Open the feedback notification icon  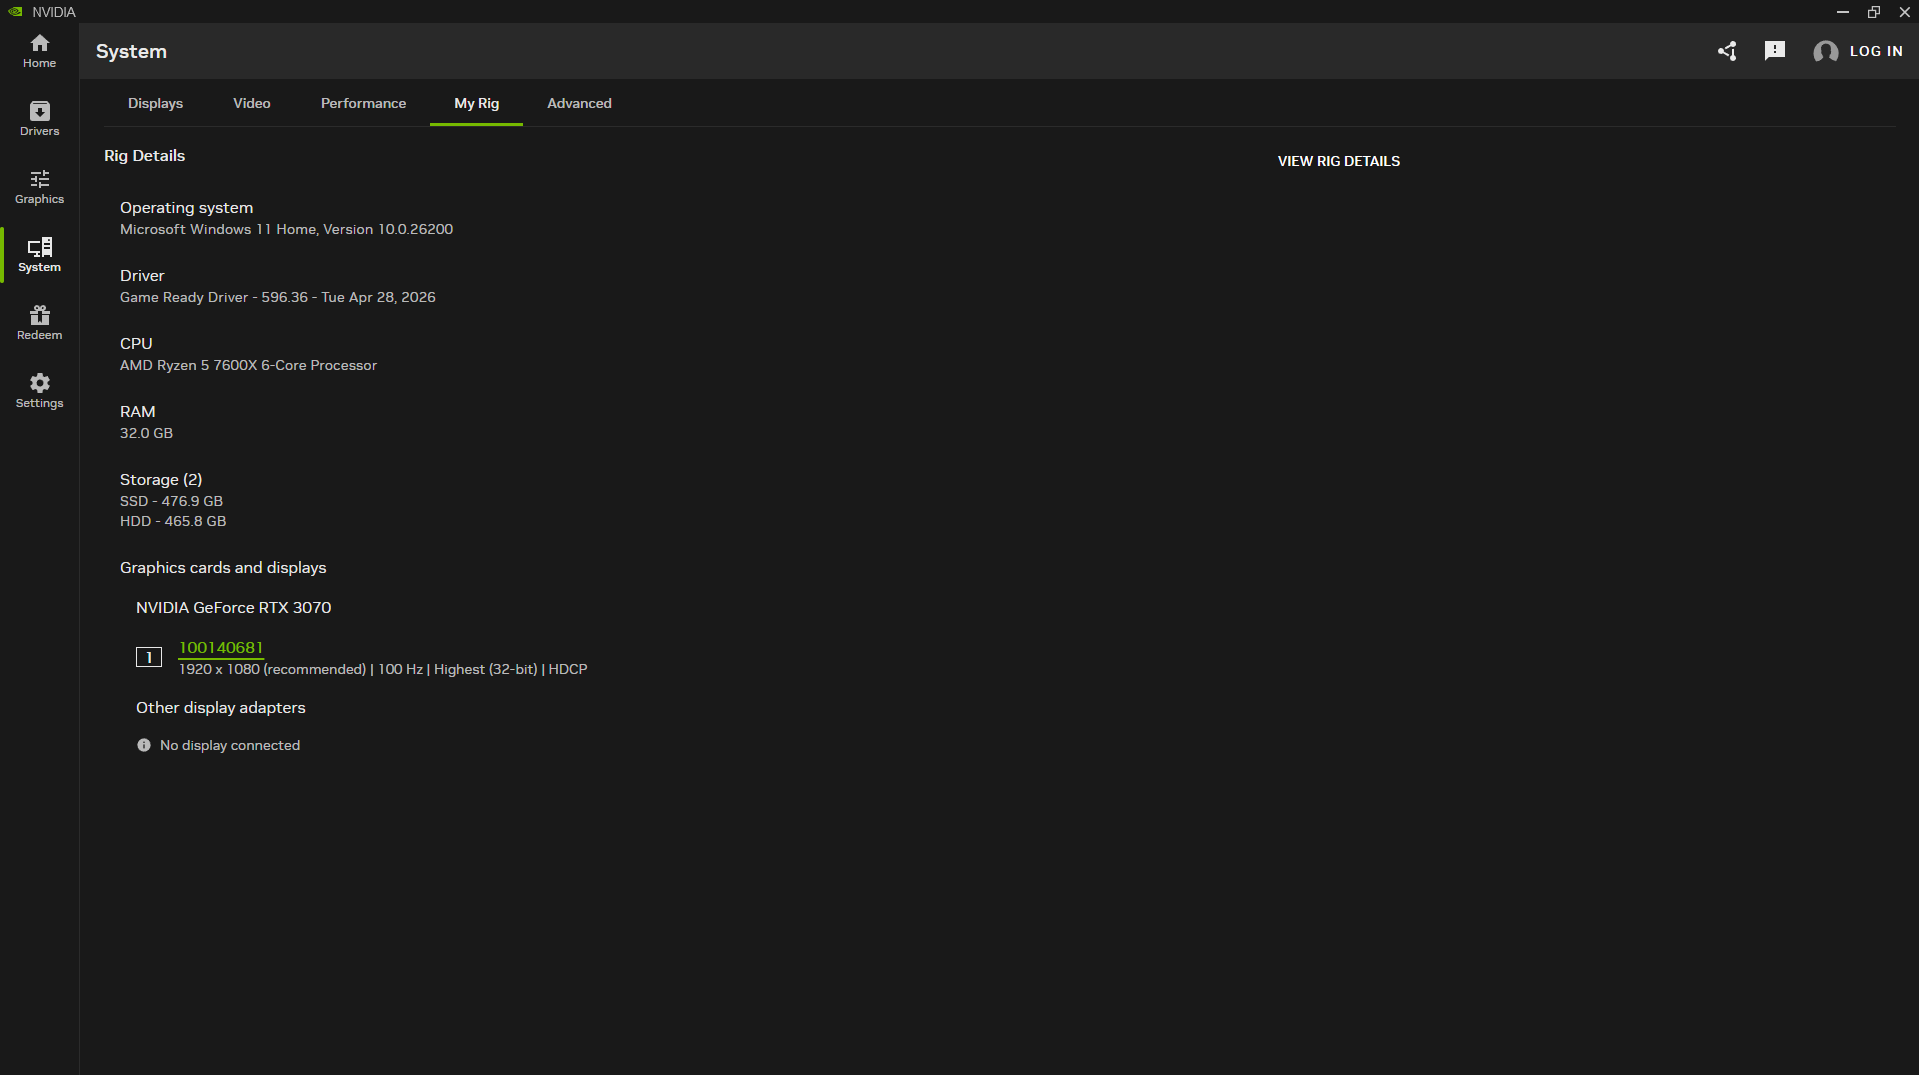tap(1775, 51)
